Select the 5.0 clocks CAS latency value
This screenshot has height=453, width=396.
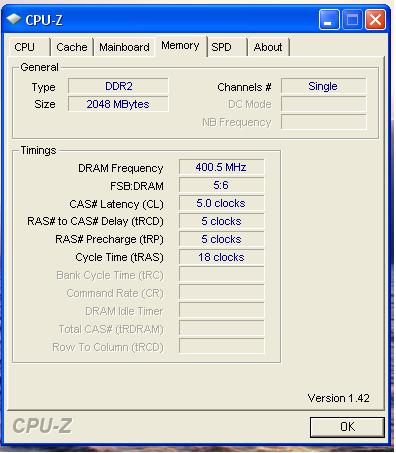click(222, 203)
